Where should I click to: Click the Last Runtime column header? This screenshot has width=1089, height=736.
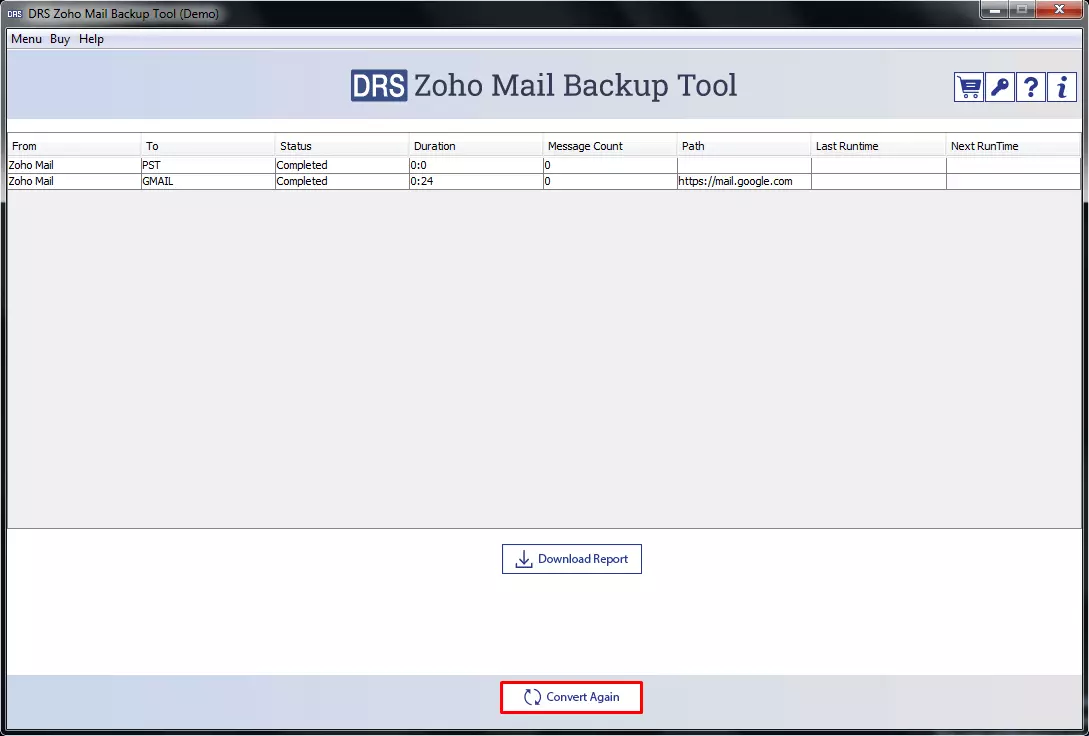click(x=879, y=146)
